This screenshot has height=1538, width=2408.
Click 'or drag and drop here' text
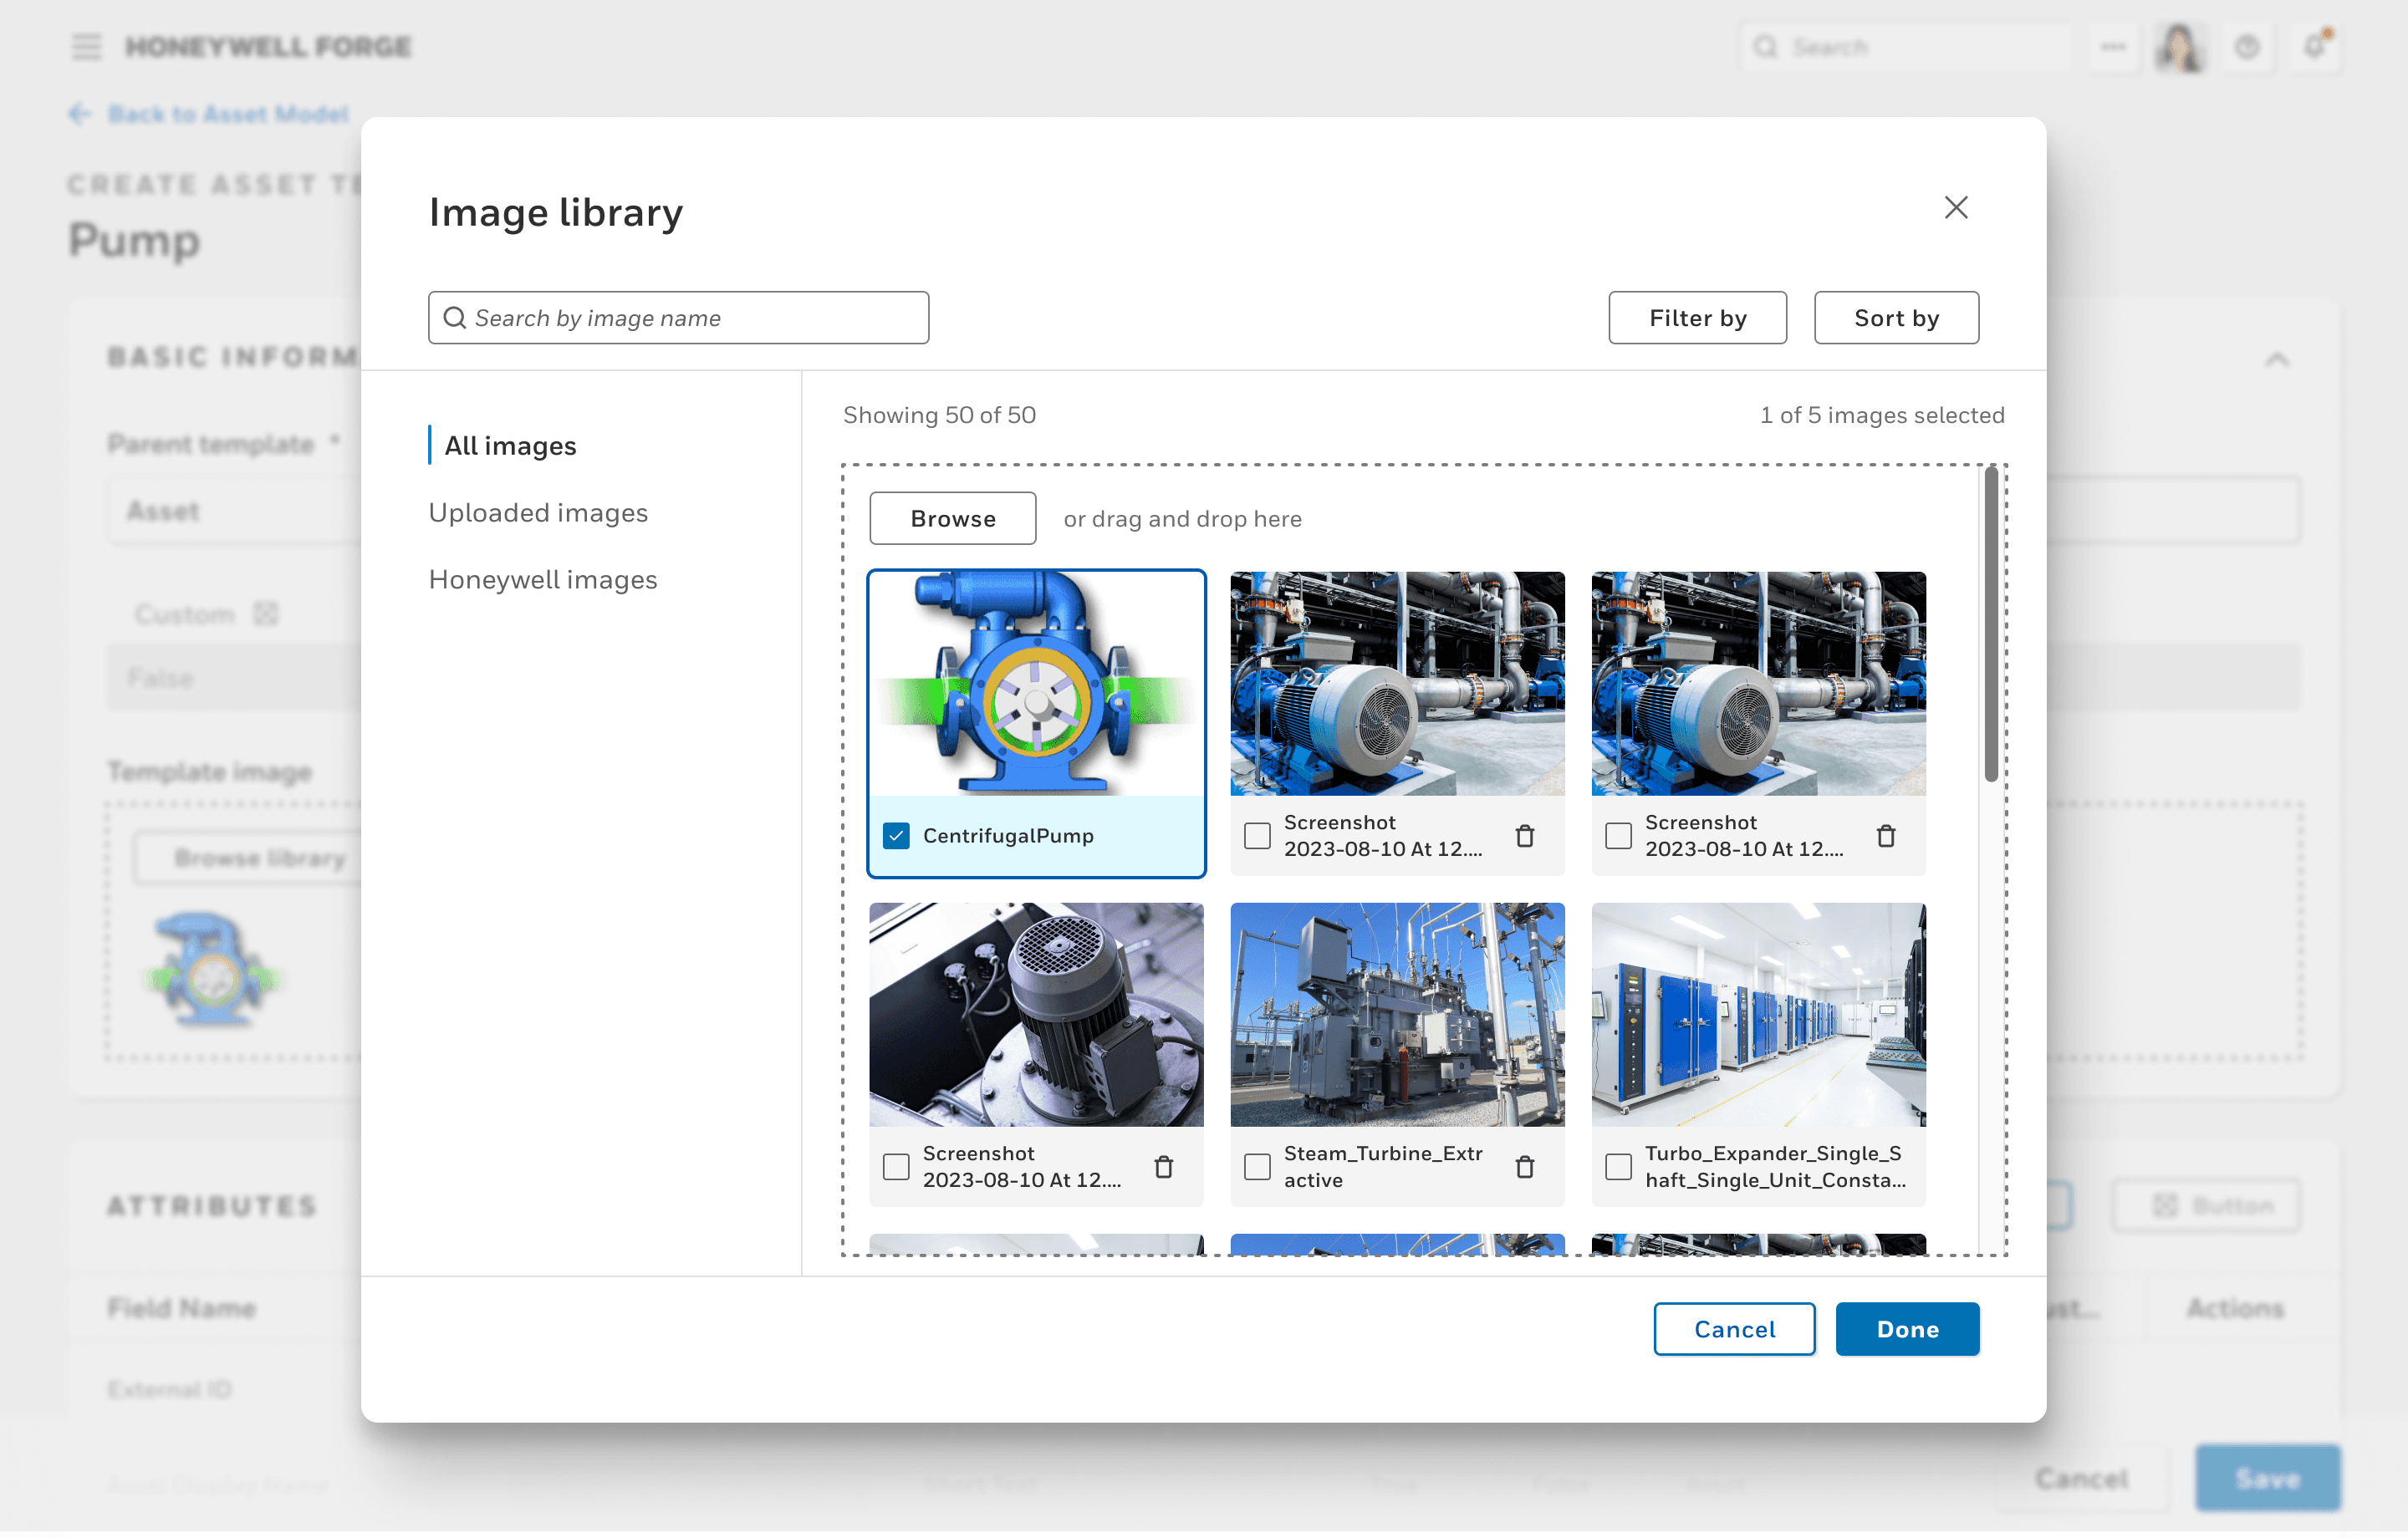tap(1182, 519)
